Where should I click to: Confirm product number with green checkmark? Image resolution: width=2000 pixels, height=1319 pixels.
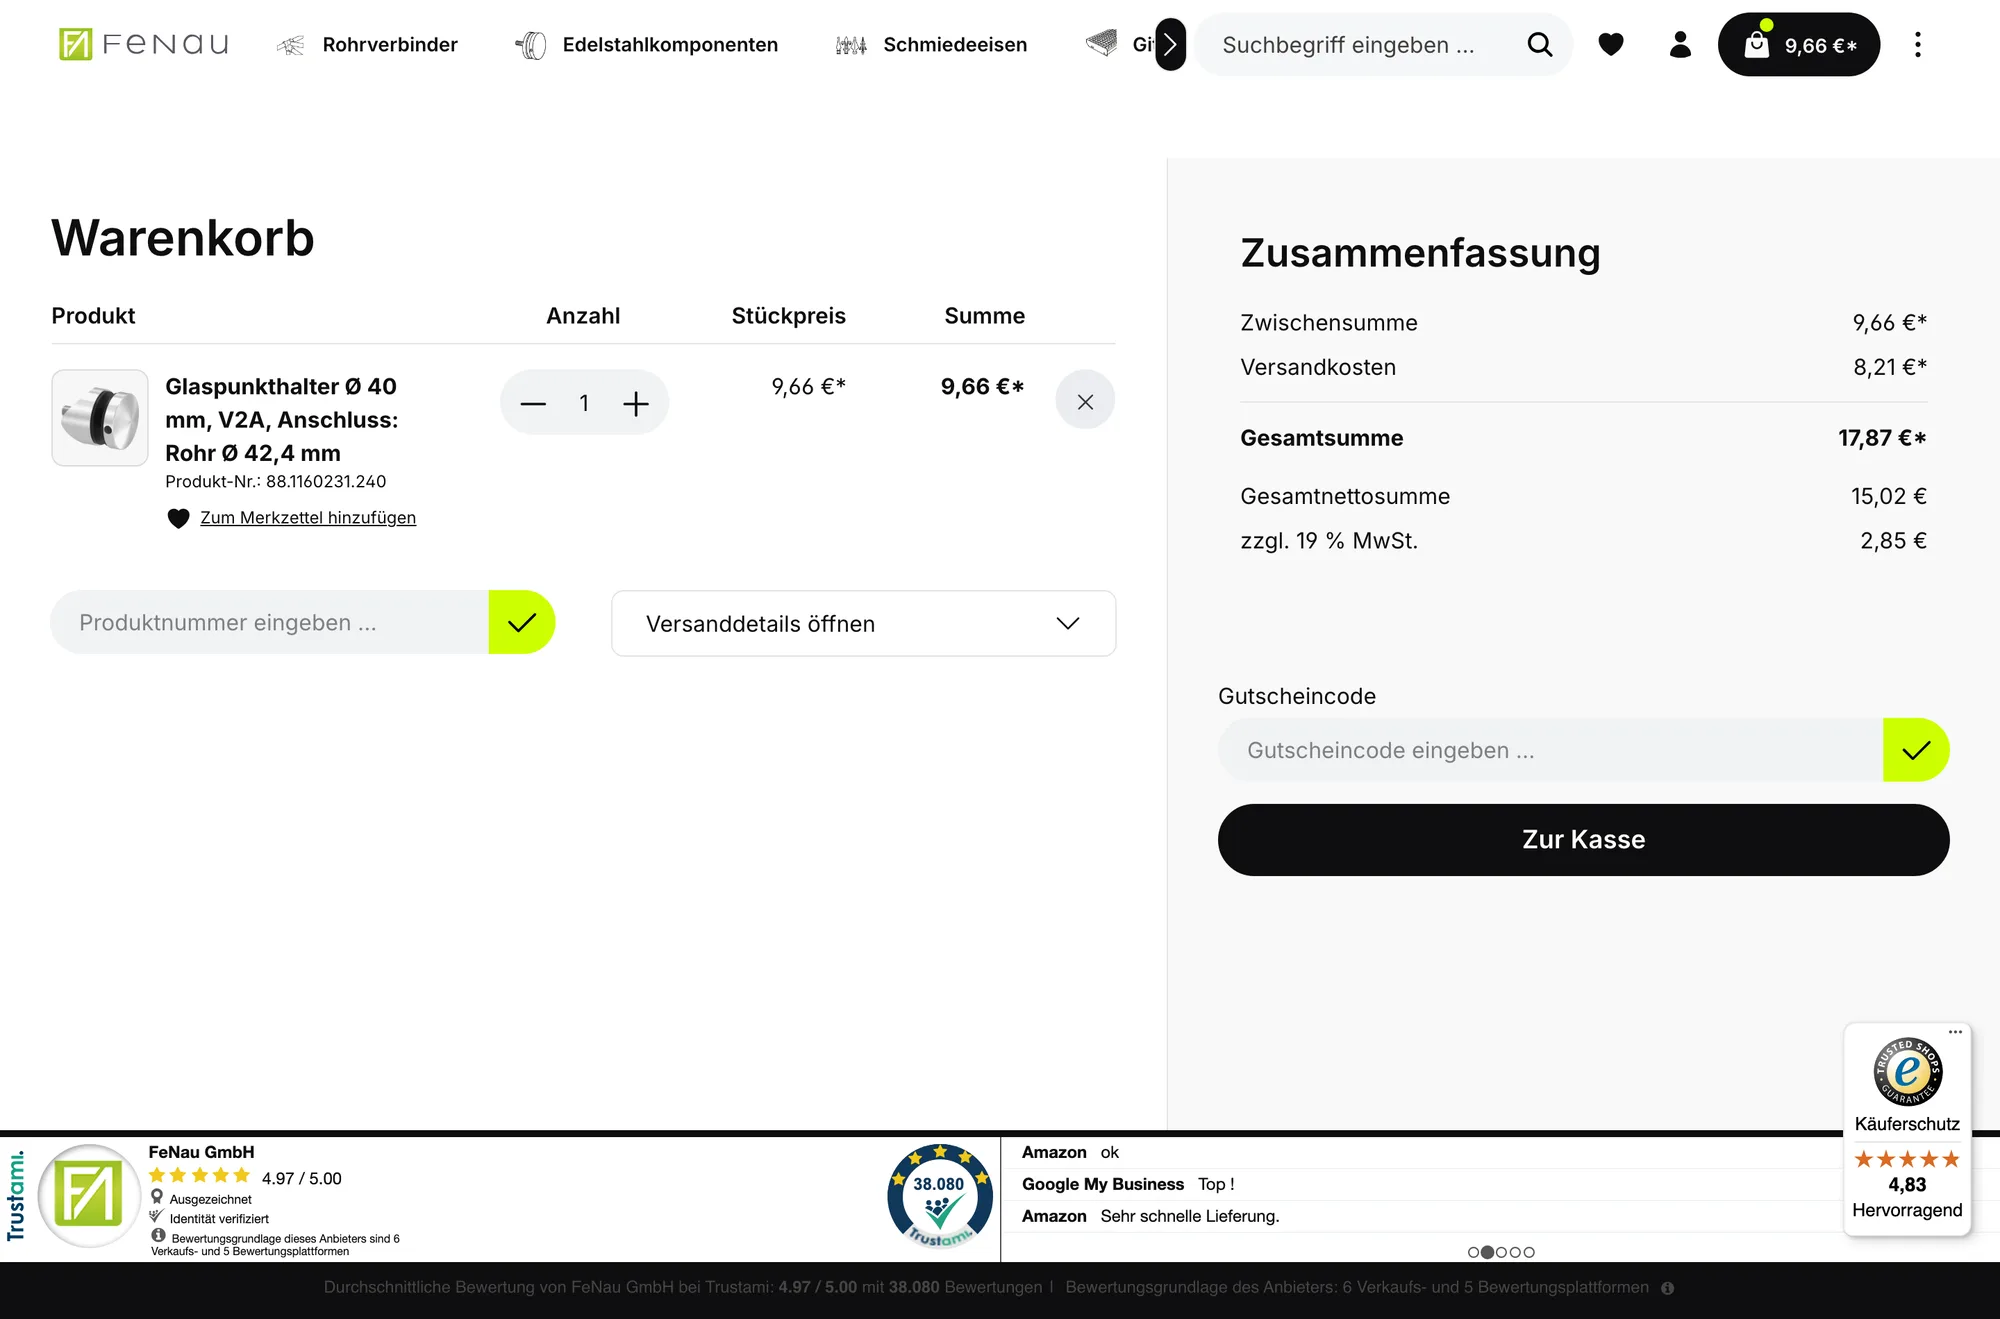(521, 622)
